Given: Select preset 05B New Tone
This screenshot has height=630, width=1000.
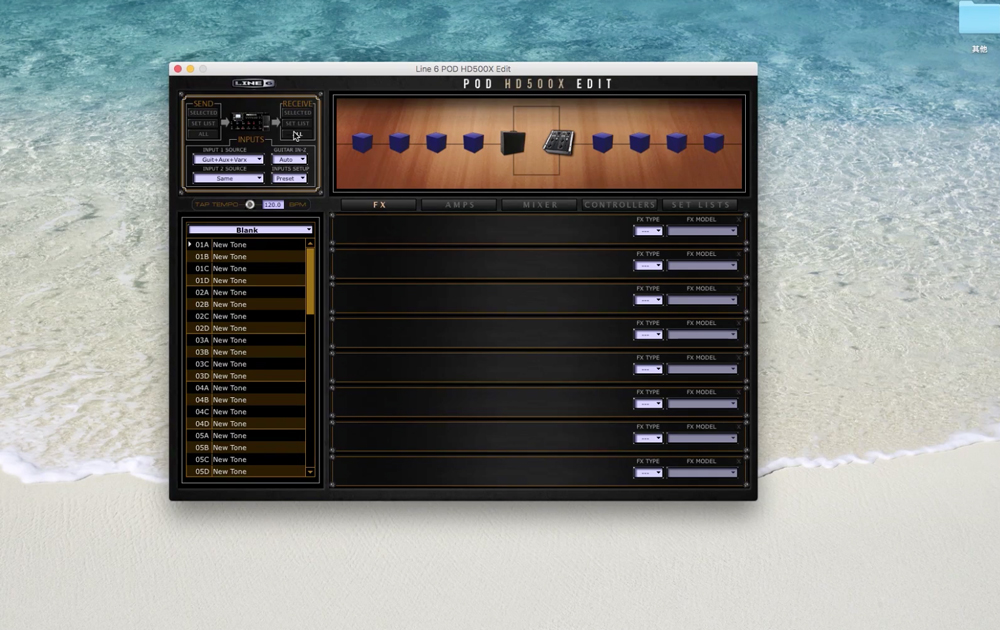Looking at the screenshot, I should pyautogui.click(x=246, y=448).
